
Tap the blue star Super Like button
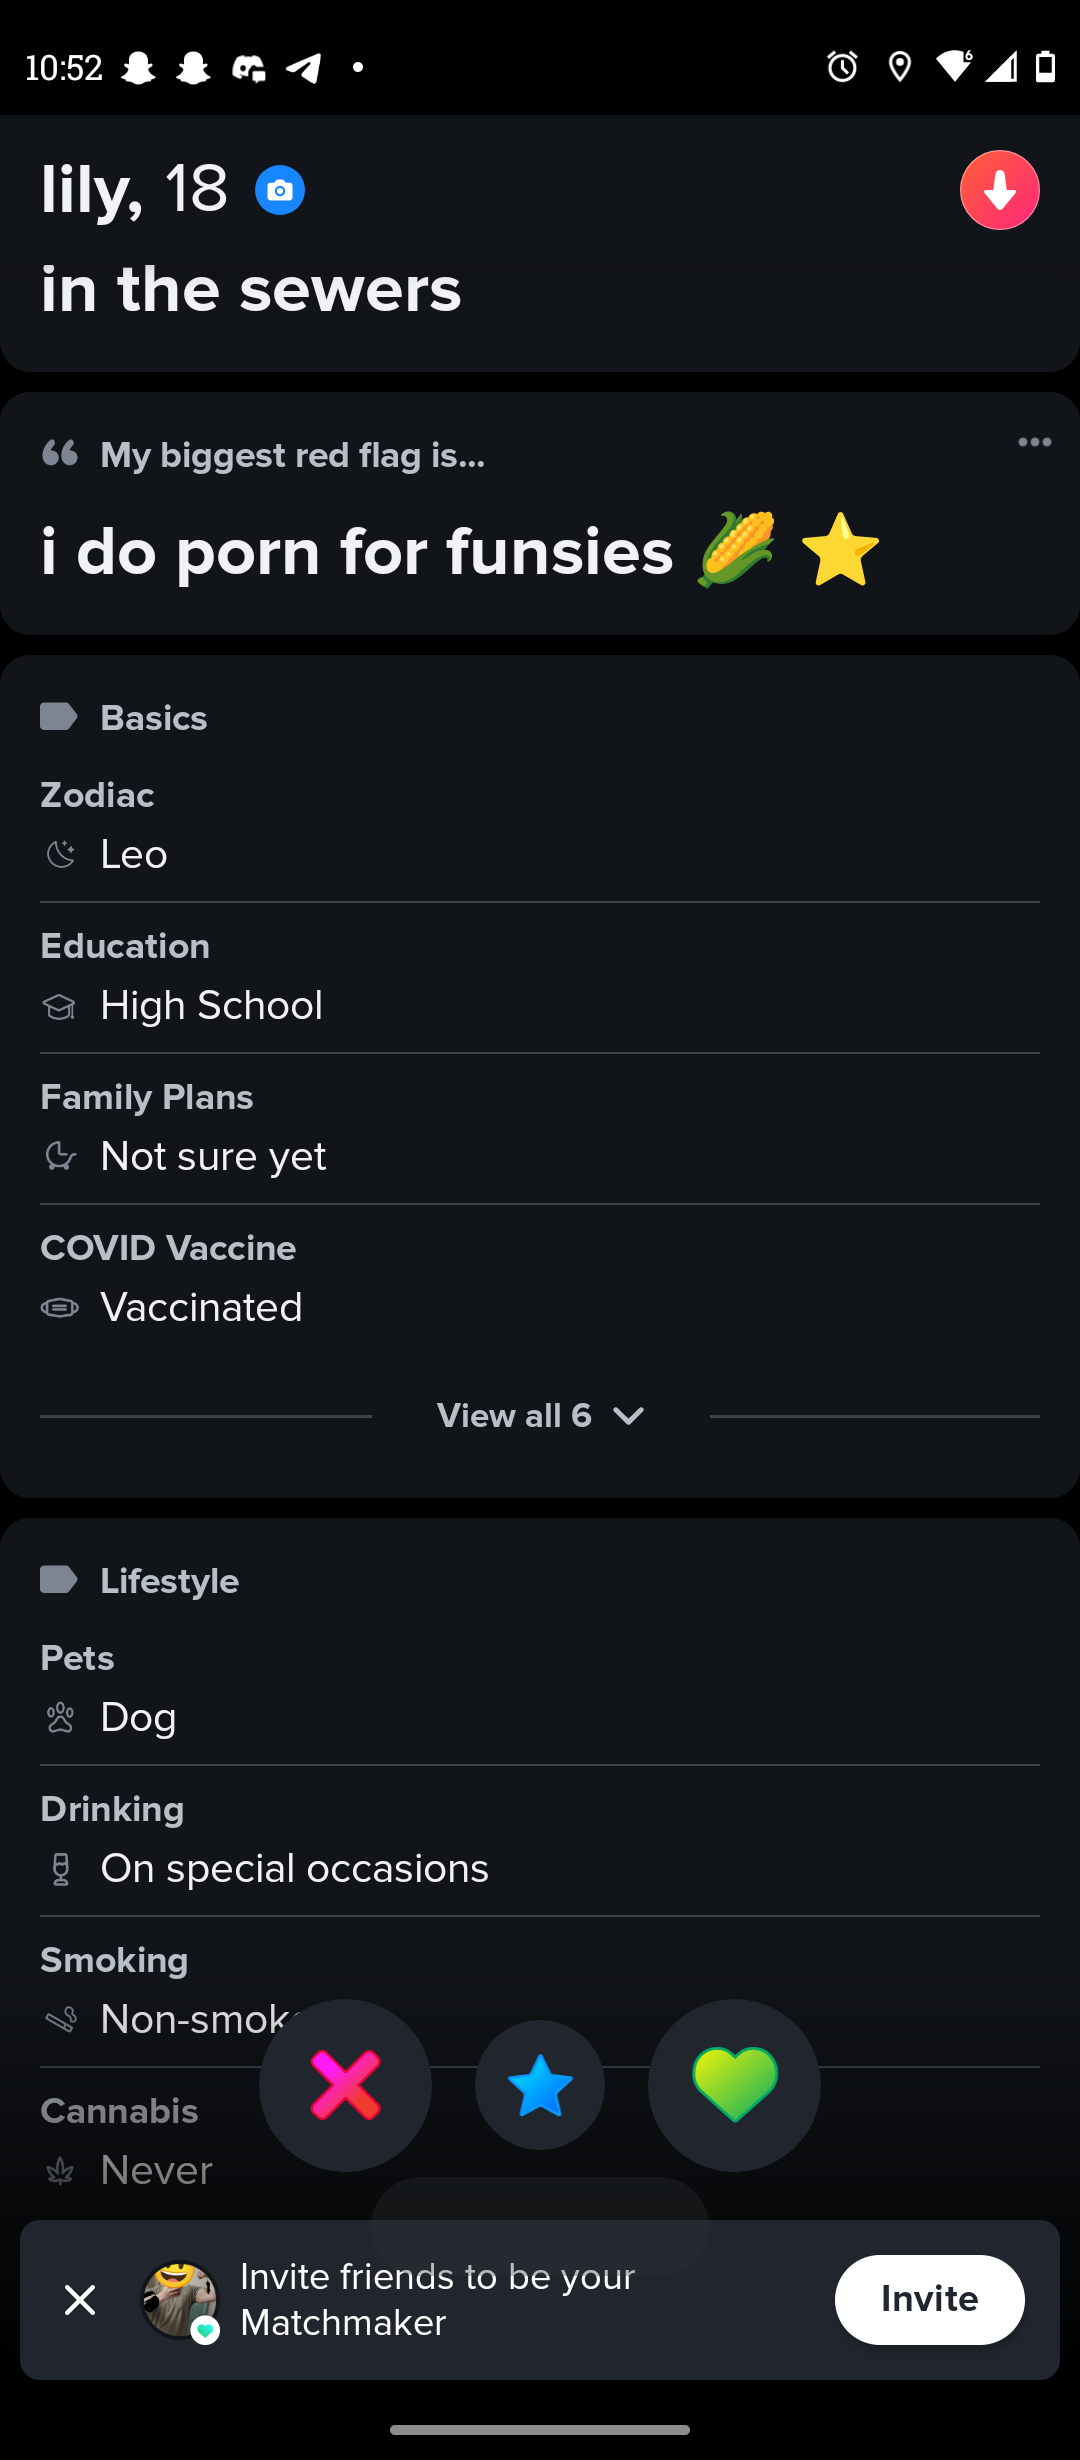click(x=540, y=2085)
